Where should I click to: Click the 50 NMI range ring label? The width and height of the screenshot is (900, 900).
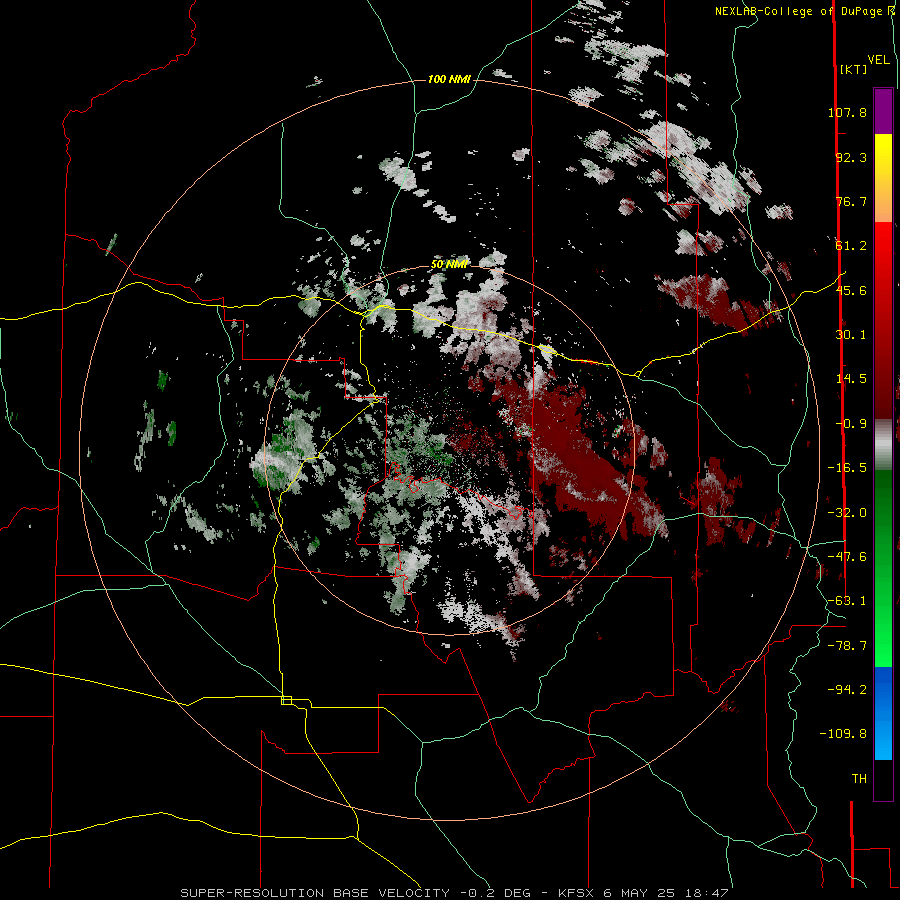[449, 264]
